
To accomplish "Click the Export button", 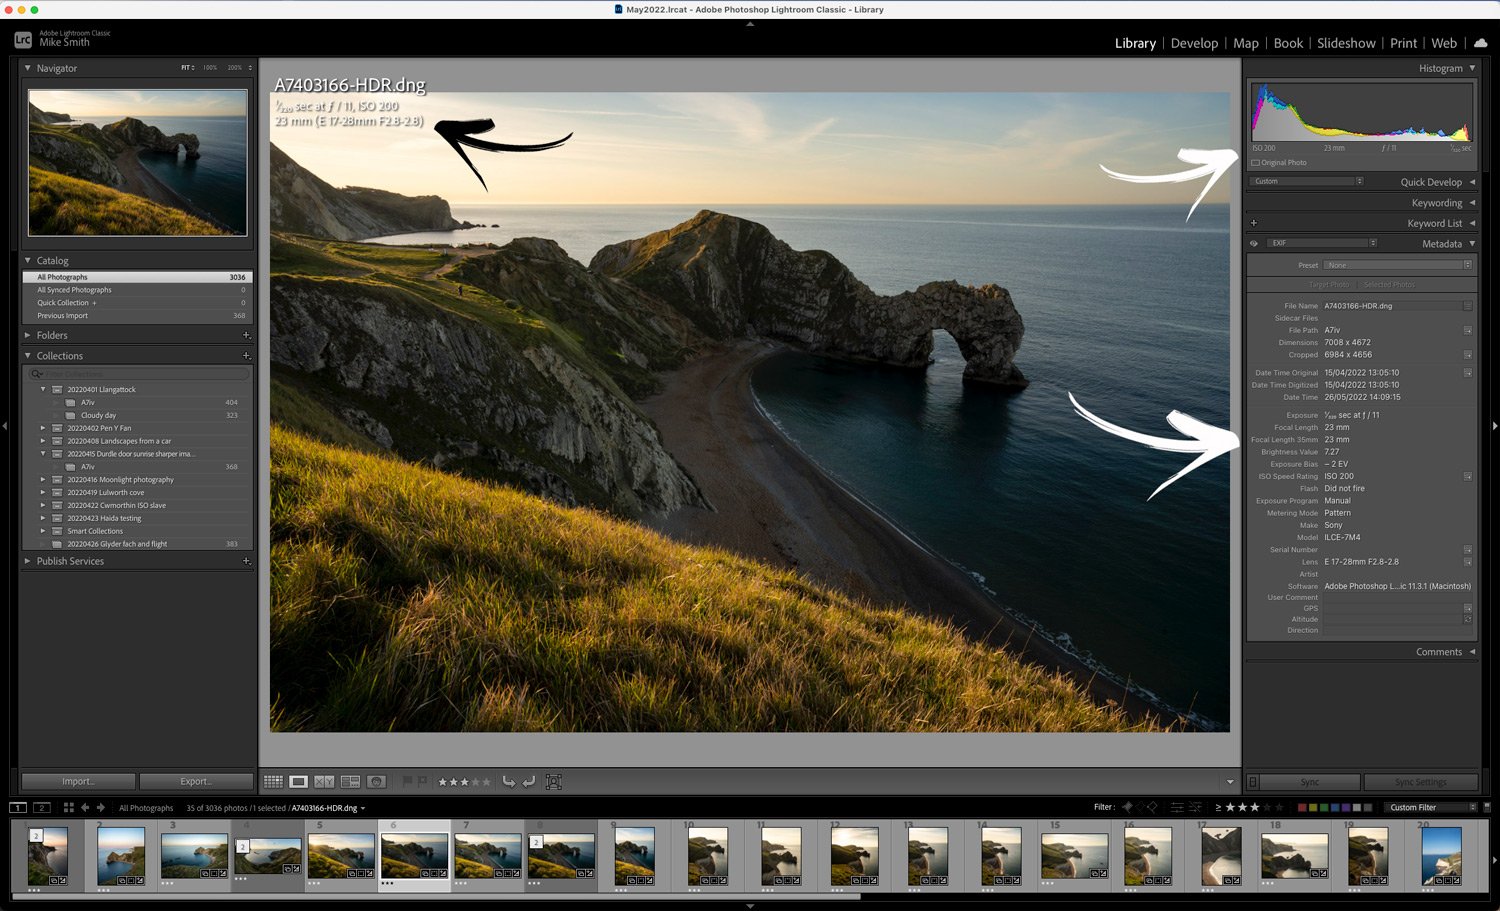I will 196,782.
